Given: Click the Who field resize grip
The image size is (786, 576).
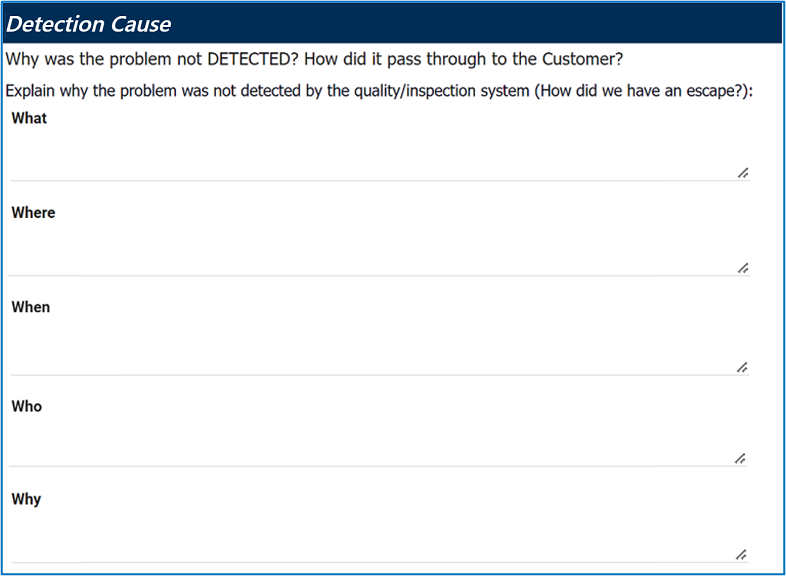Looking at the screenshot, I should coord(740,458).
